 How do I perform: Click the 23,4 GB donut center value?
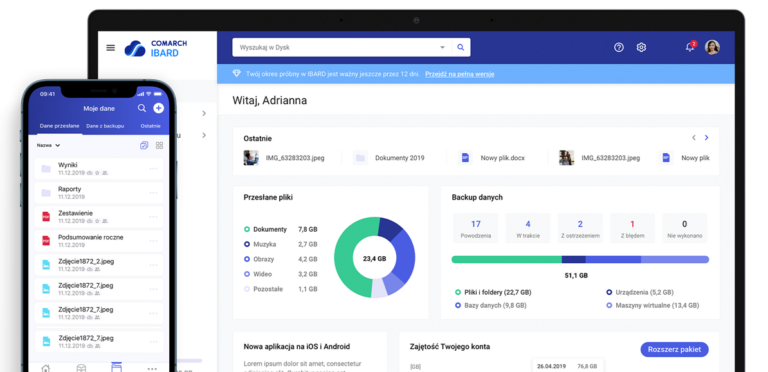coord(374,258)
